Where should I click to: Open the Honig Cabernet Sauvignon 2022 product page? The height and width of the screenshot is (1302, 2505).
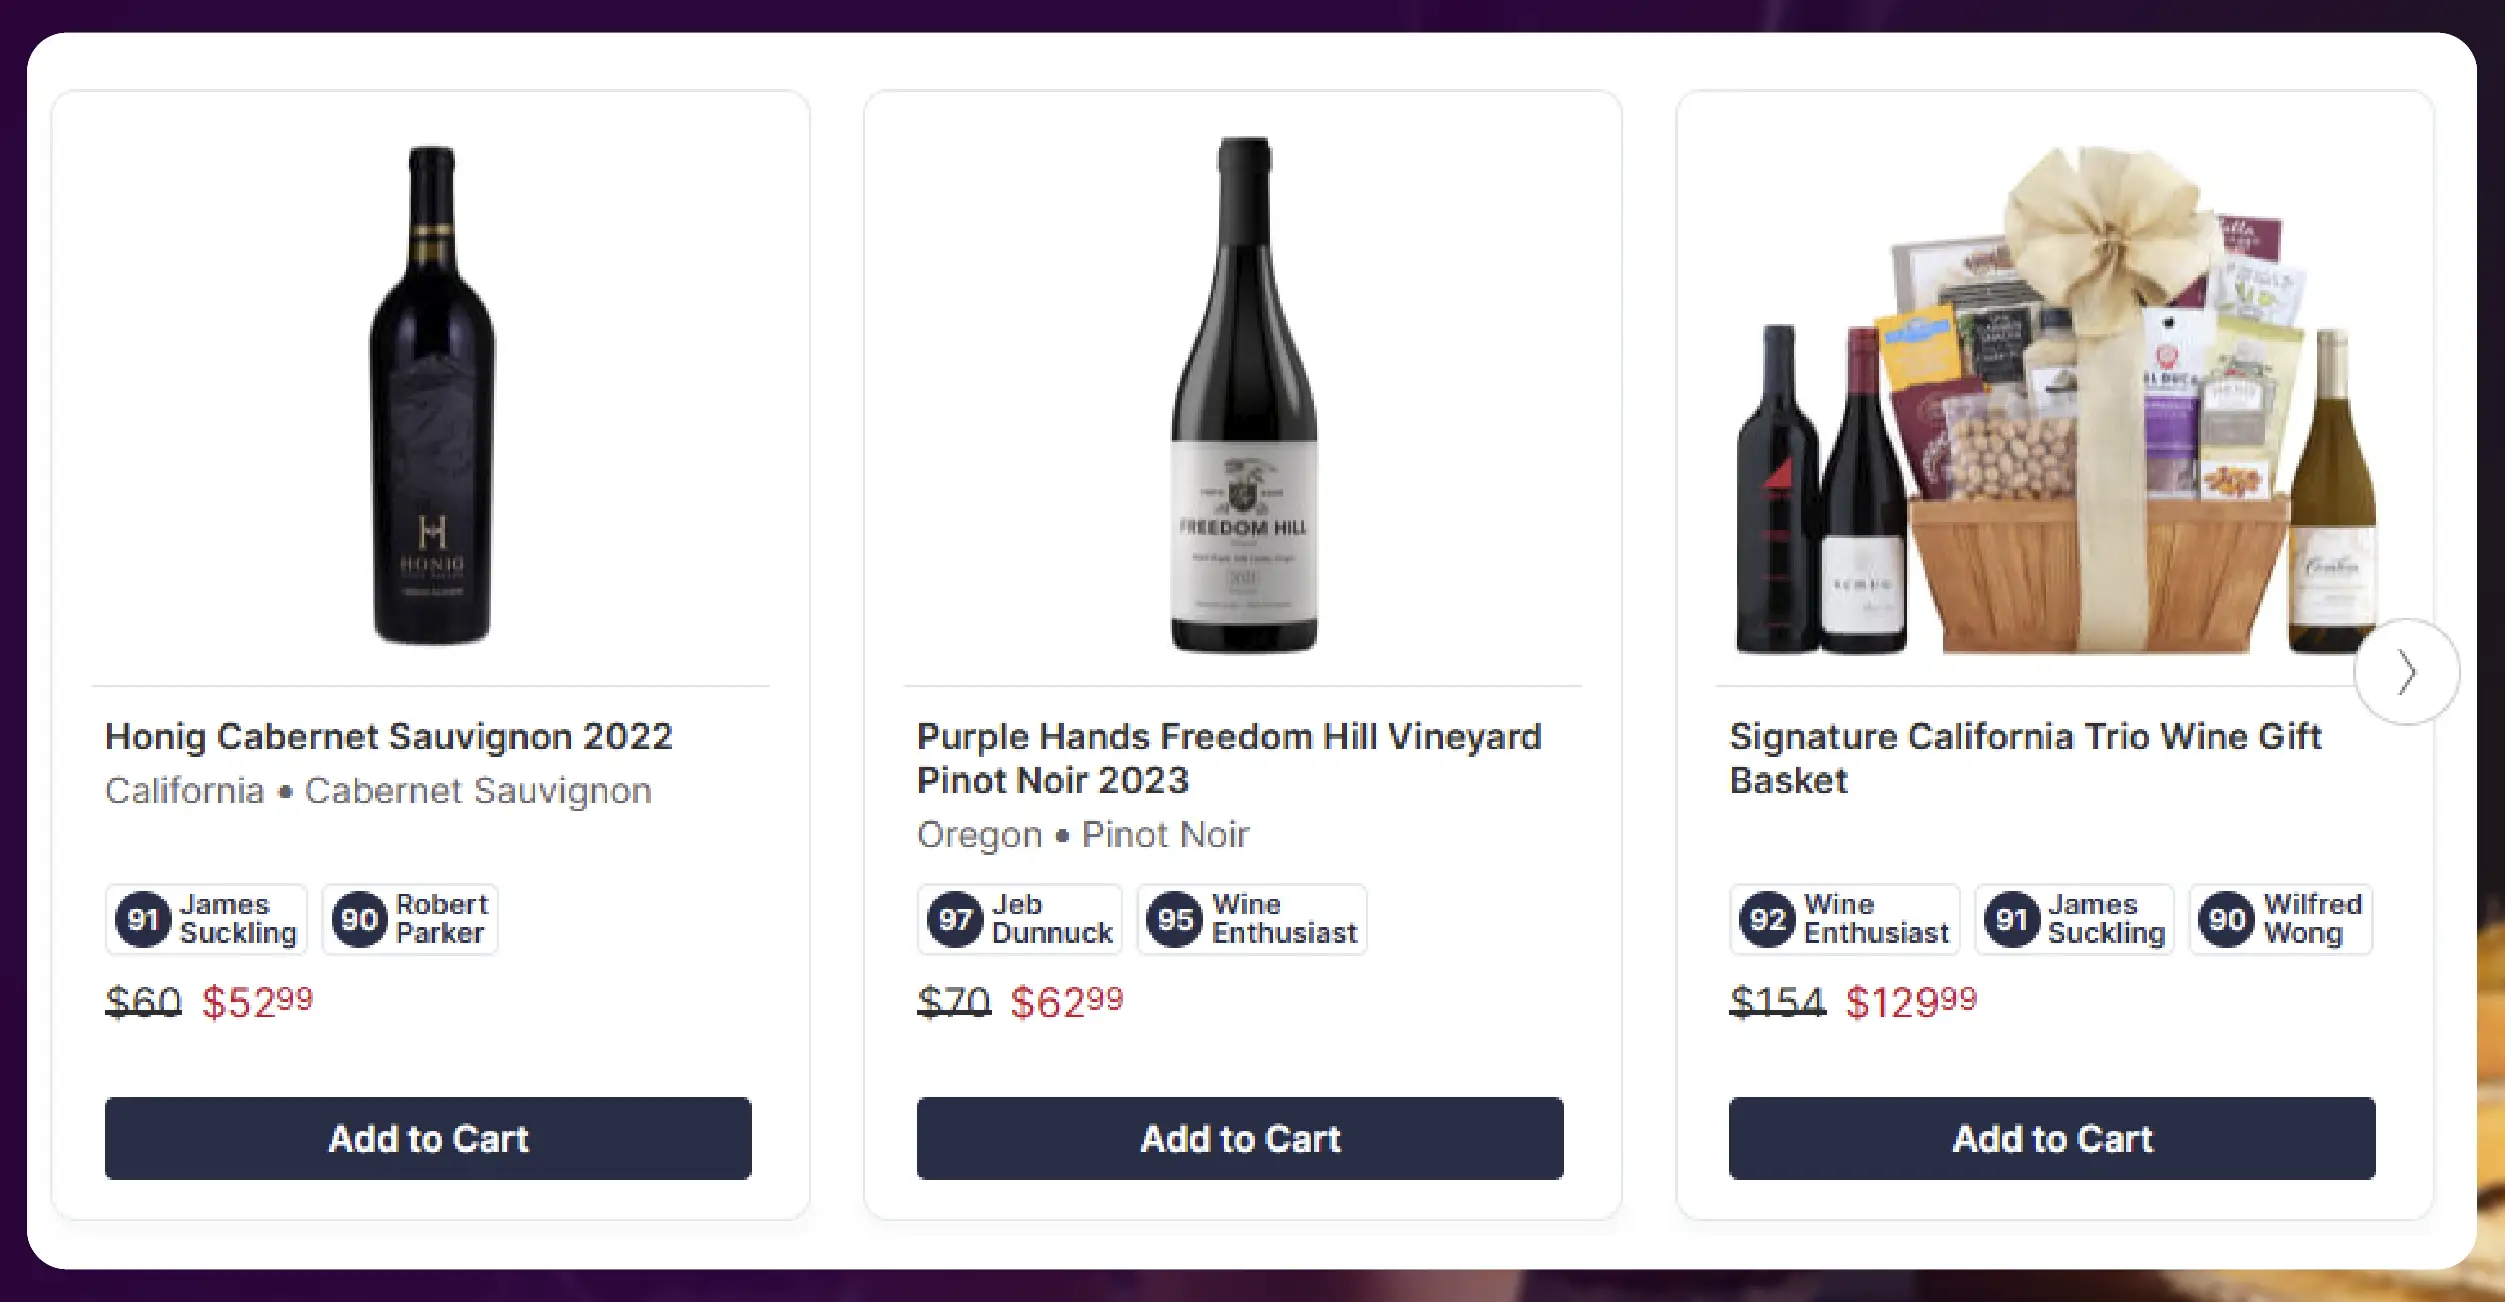pos(389,737)
